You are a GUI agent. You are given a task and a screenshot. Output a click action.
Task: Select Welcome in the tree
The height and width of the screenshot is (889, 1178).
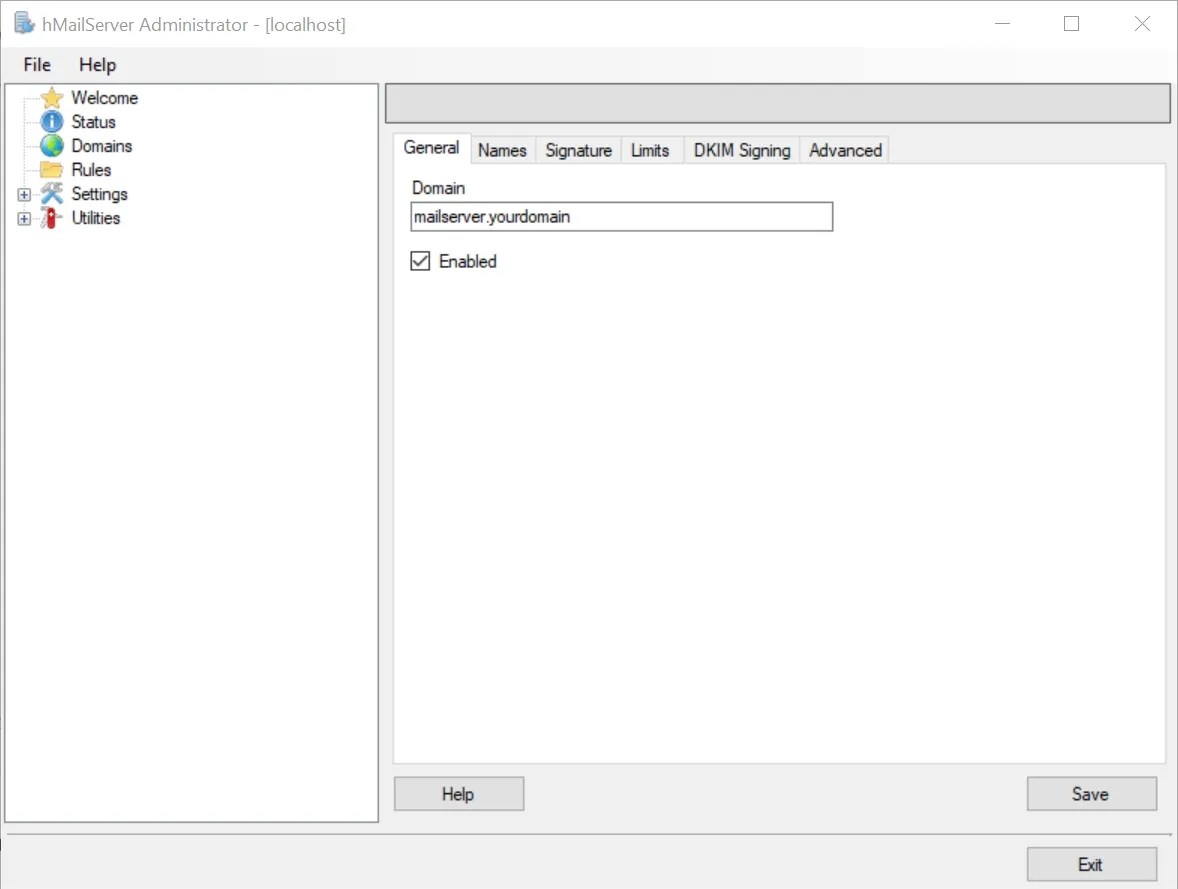click(x=104, y=98)
